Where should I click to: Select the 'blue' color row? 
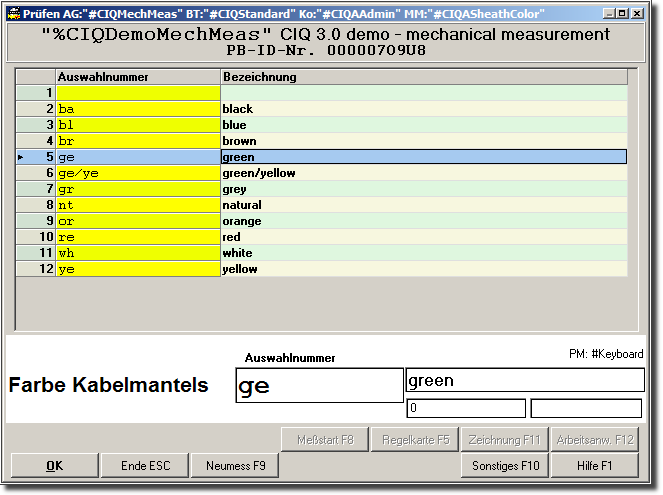click(x=423, y=125)
